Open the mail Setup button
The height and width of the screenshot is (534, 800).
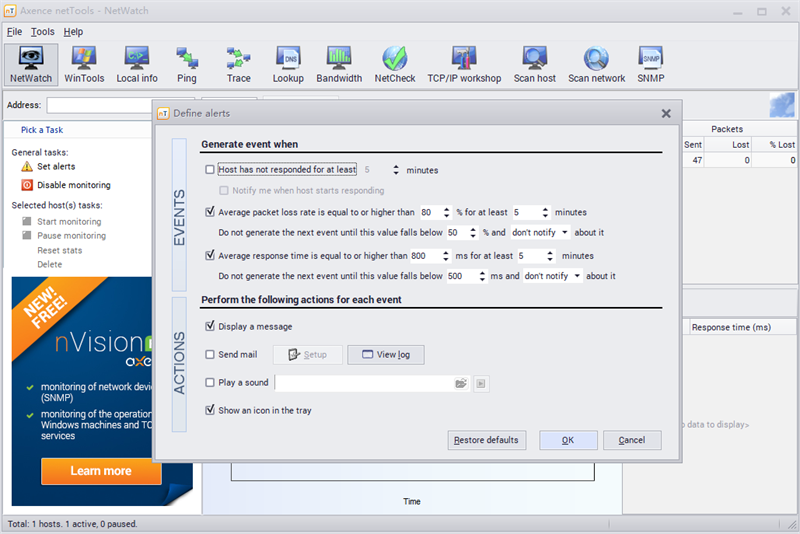click(x=308, y=354)
